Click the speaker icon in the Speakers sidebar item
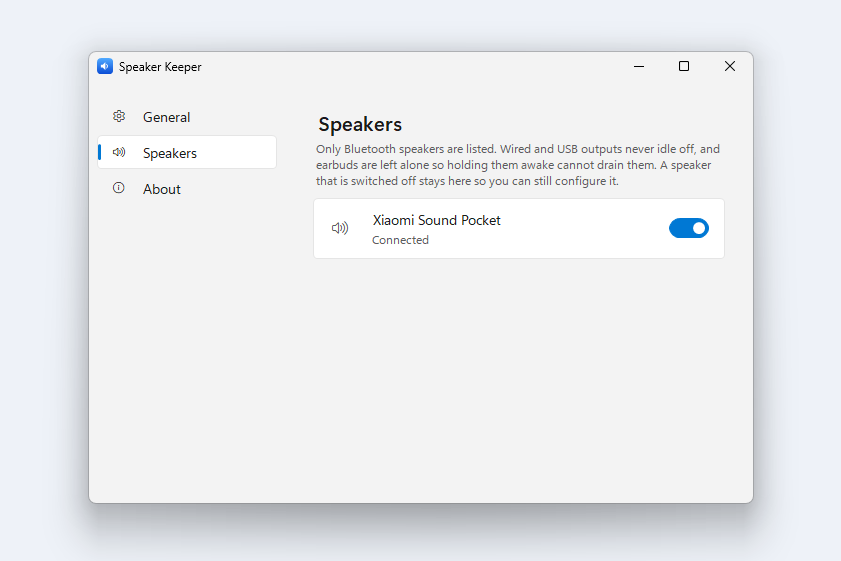 (x=119, y=152)
